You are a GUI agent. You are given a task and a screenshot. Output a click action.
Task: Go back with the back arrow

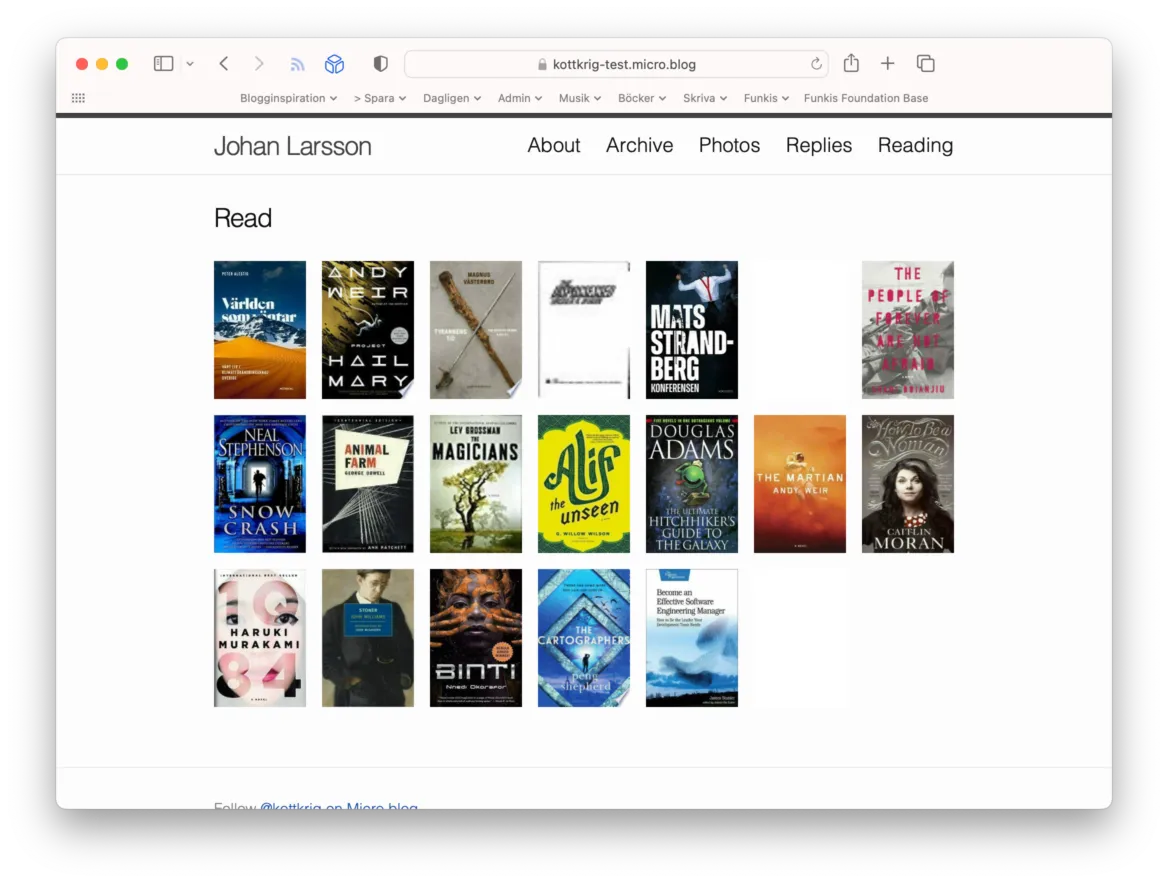tap(223, 63)
